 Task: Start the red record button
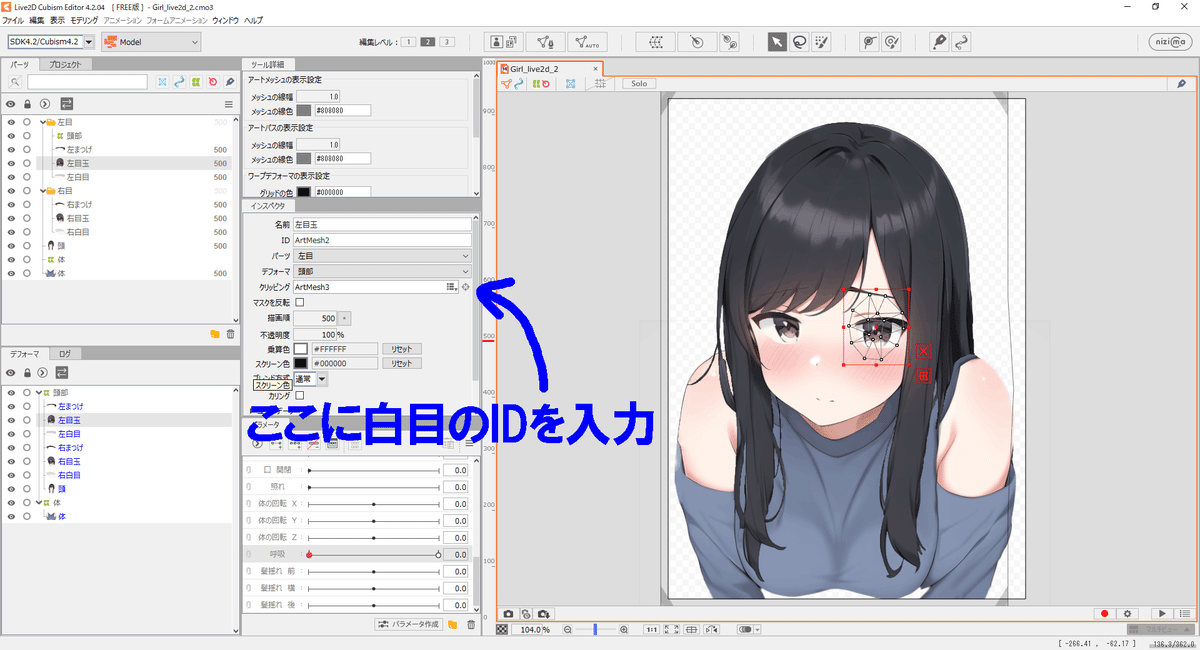pyautogui.click(x=1104, y=613)
